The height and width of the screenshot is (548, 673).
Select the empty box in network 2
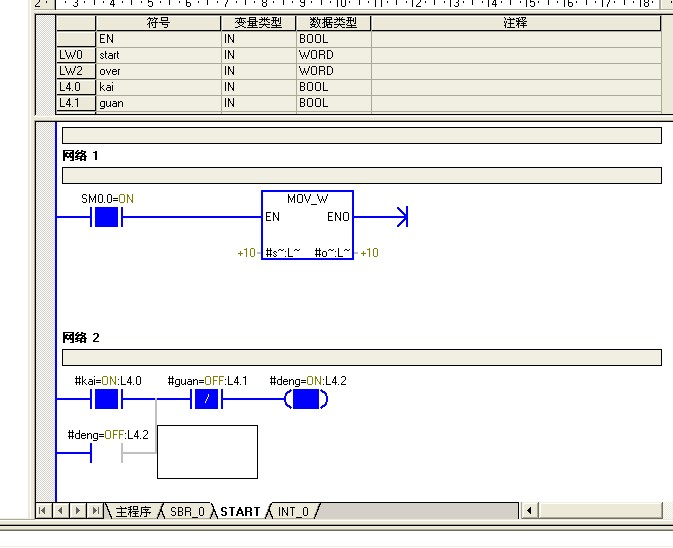coord(207,452)
